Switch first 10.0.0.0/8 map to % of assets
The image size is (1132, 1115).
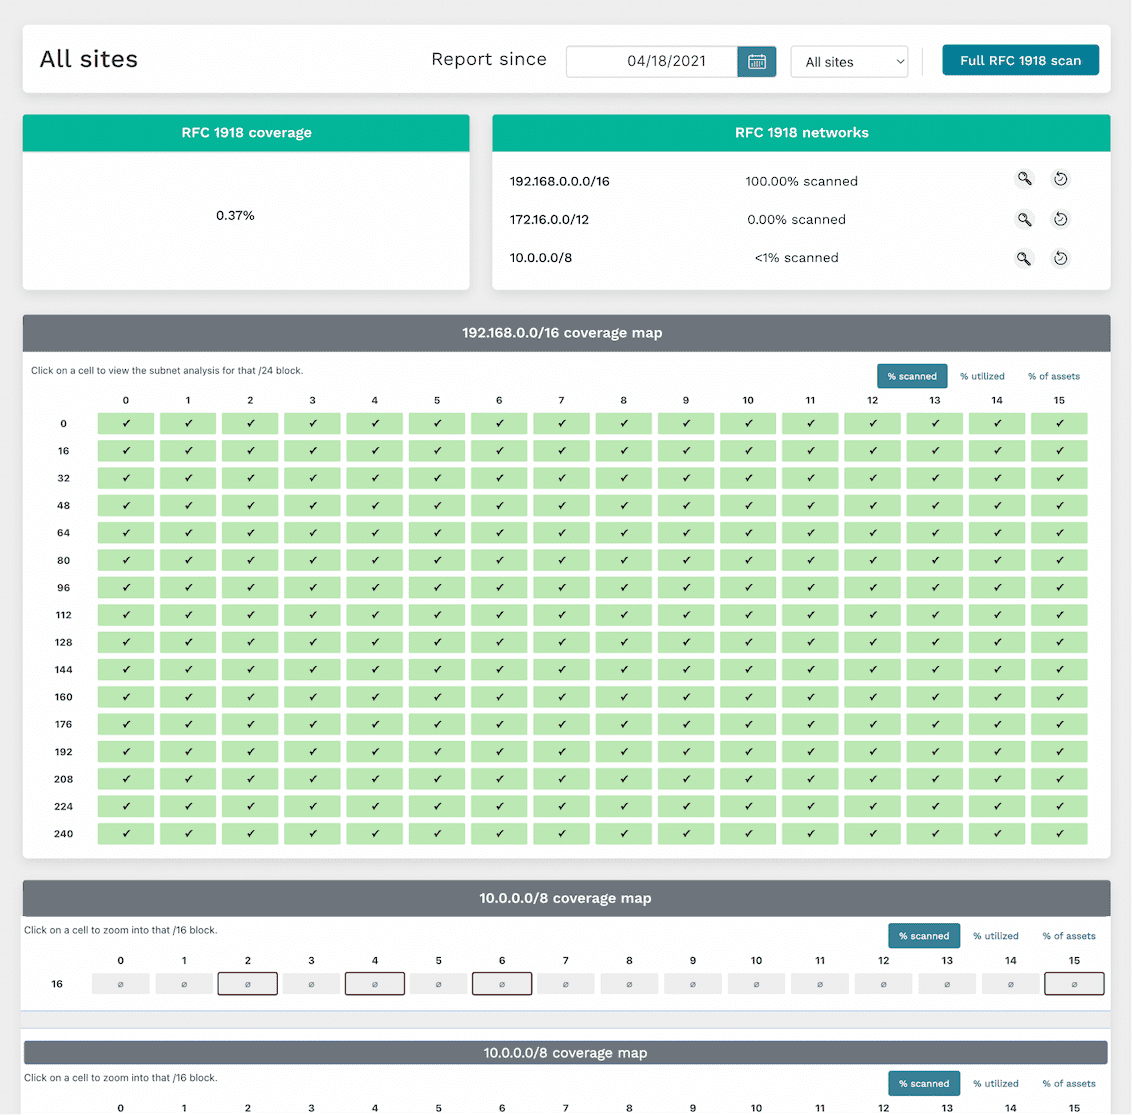tap(1069, 936)
